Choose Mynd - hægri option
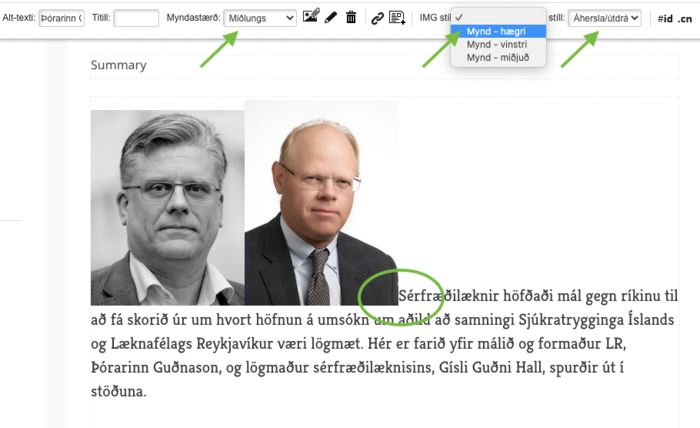Screen dimensions: 700x428 498,31
